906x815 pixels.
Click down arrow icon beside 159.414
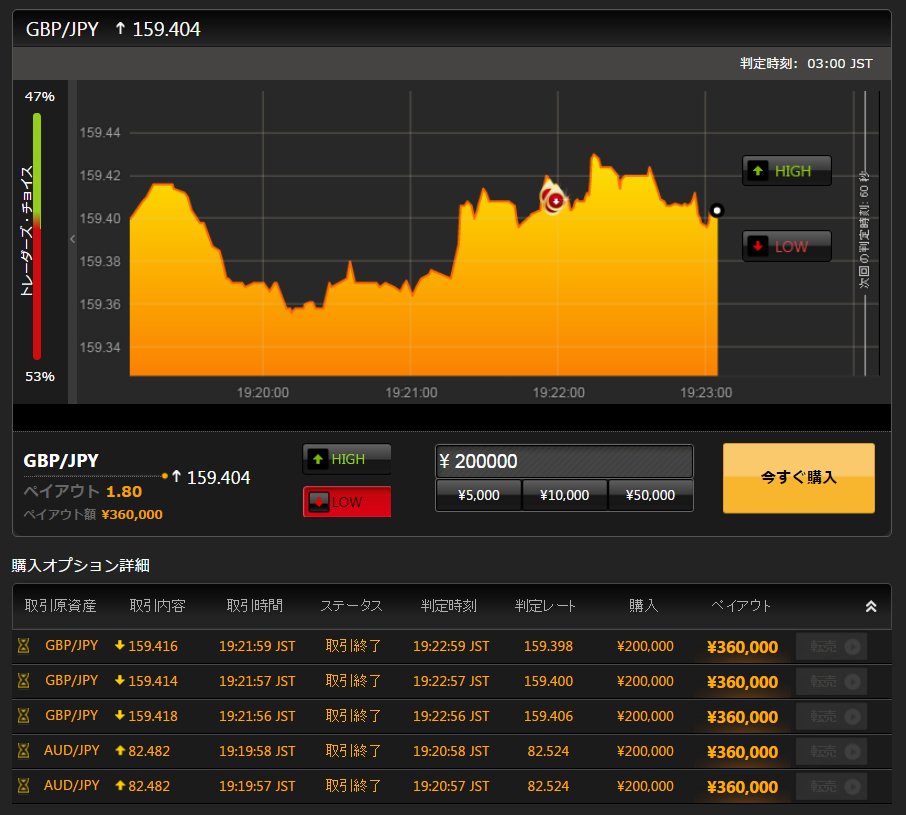(x=120, y=680)
